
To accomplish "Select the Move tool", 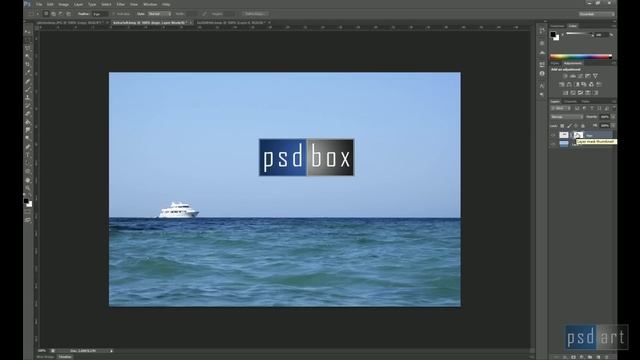I will [x=28, y=32].
